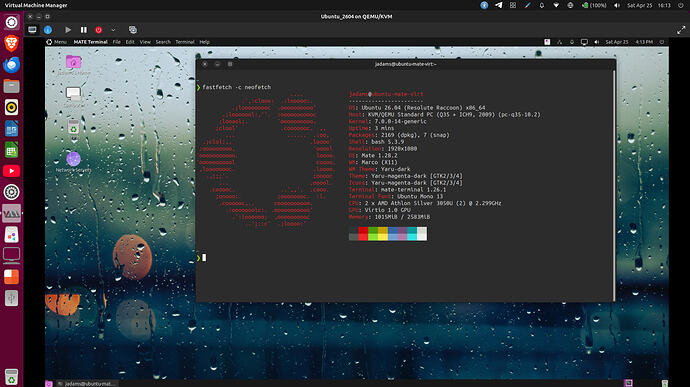Focus Virtual Machine Manager in dock
The width and height of the screenshot is (690, 387).
[x=11, y=214]
